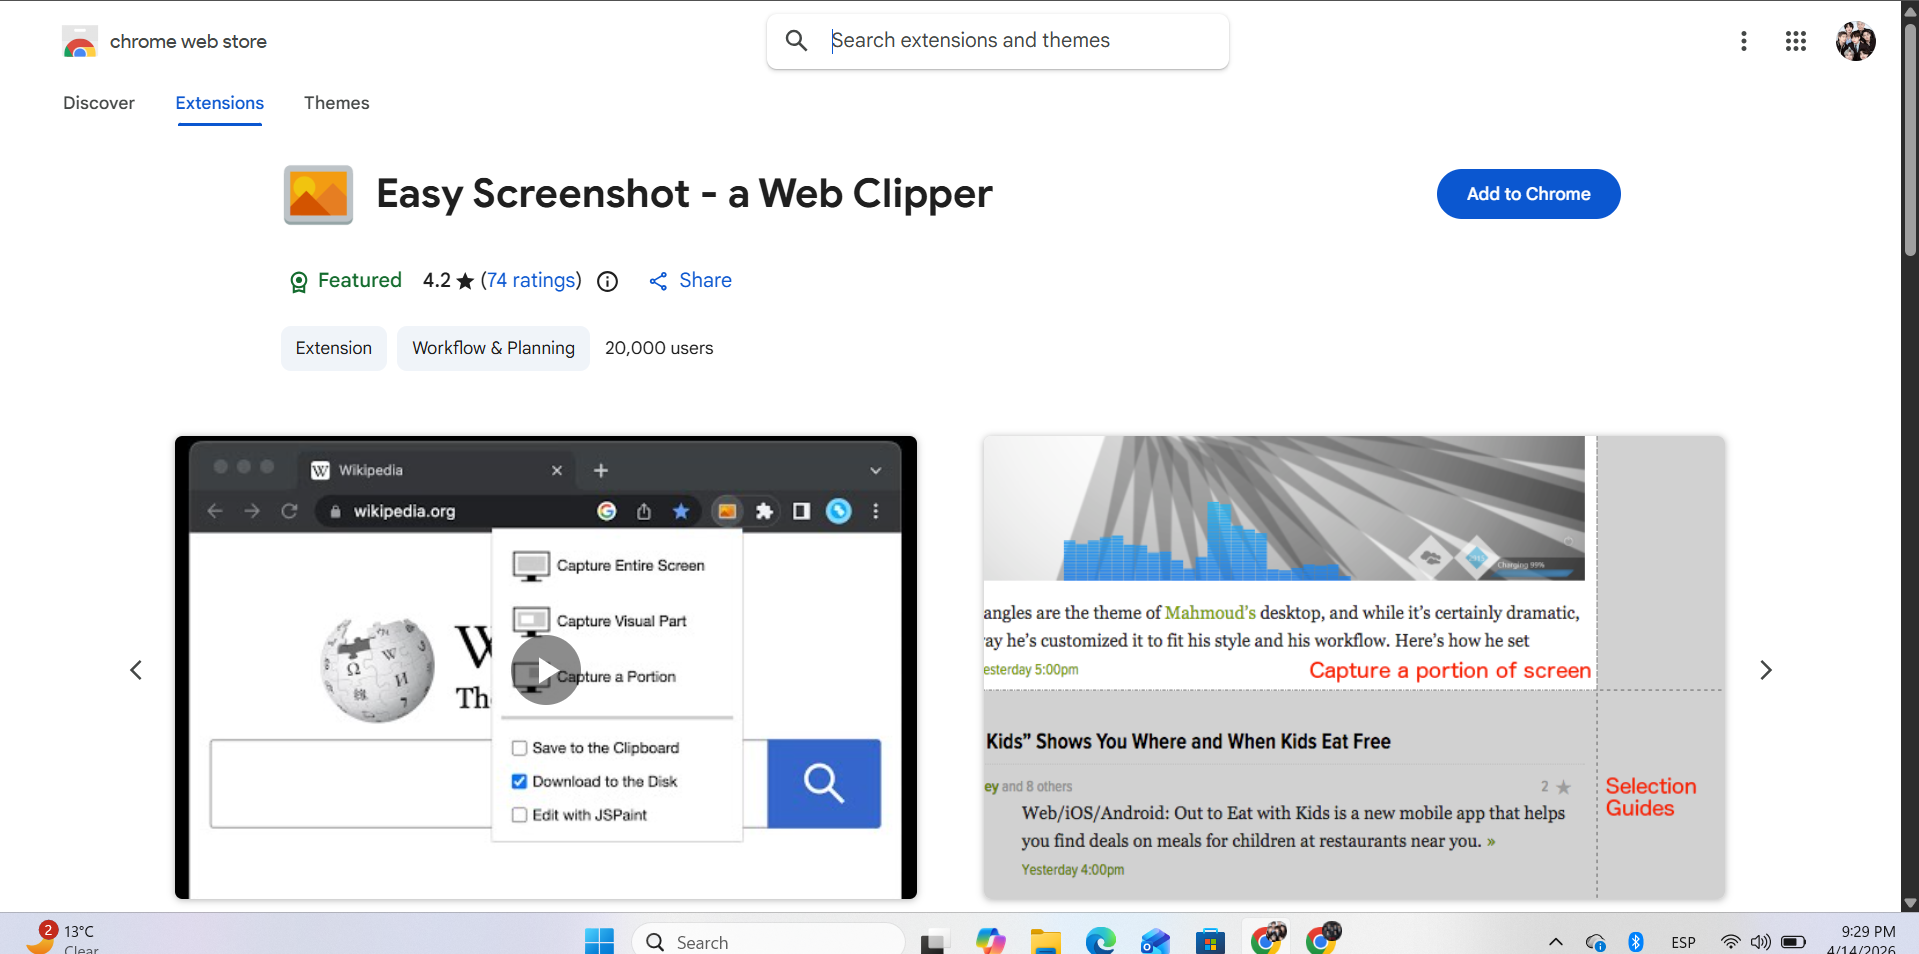1919x954 pixels.
Task: Click the vertical scrollbar thumb
Action: click(1910, 138)
